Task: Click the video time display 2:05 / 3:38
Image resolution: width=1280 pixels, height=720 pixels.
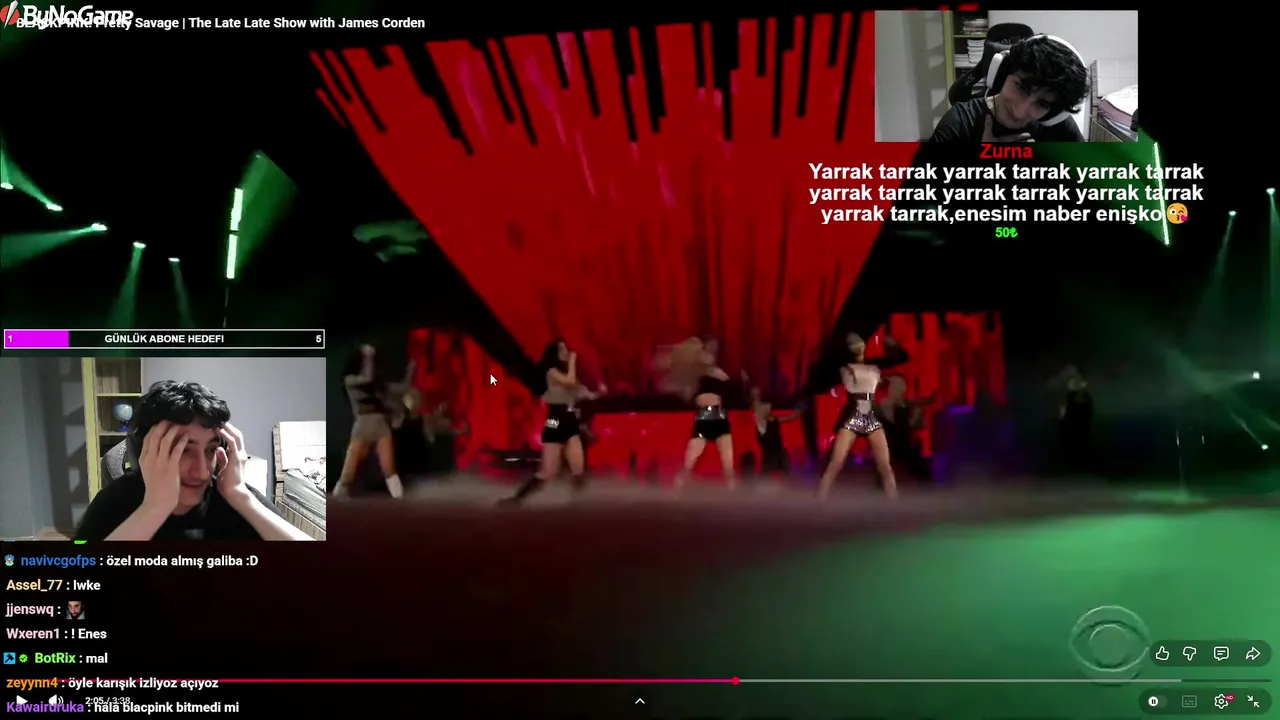Action: [x=108, y=701]
